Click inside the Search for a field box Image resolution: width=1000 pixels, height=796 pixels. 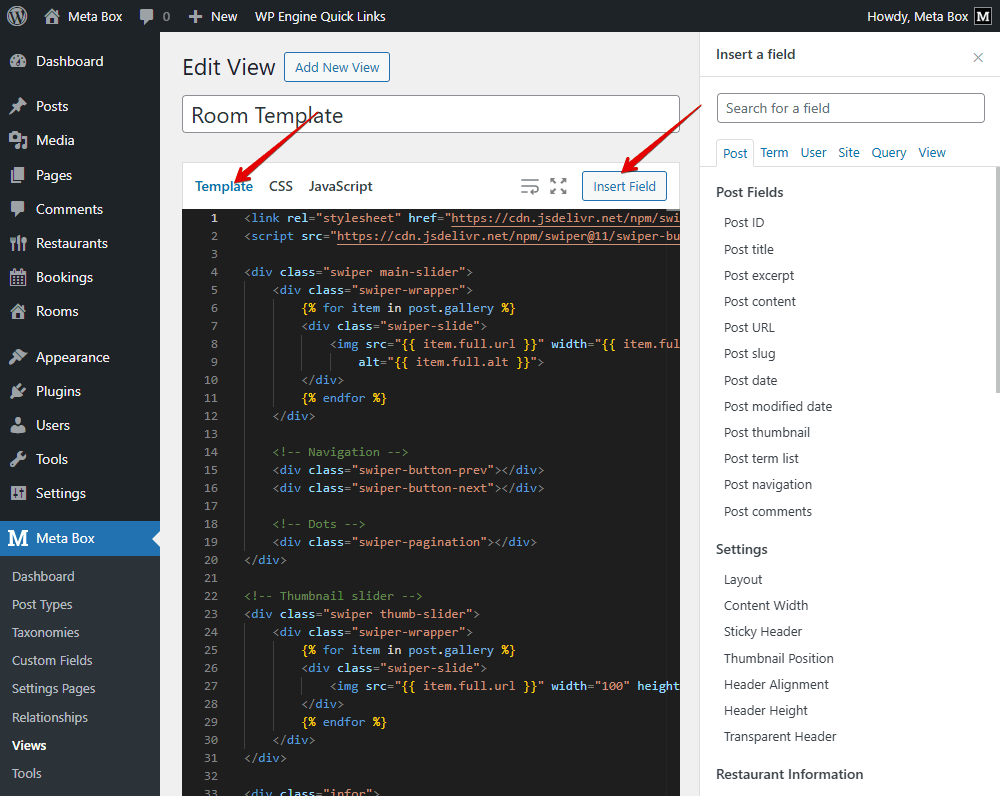click(x=850, y=107)
